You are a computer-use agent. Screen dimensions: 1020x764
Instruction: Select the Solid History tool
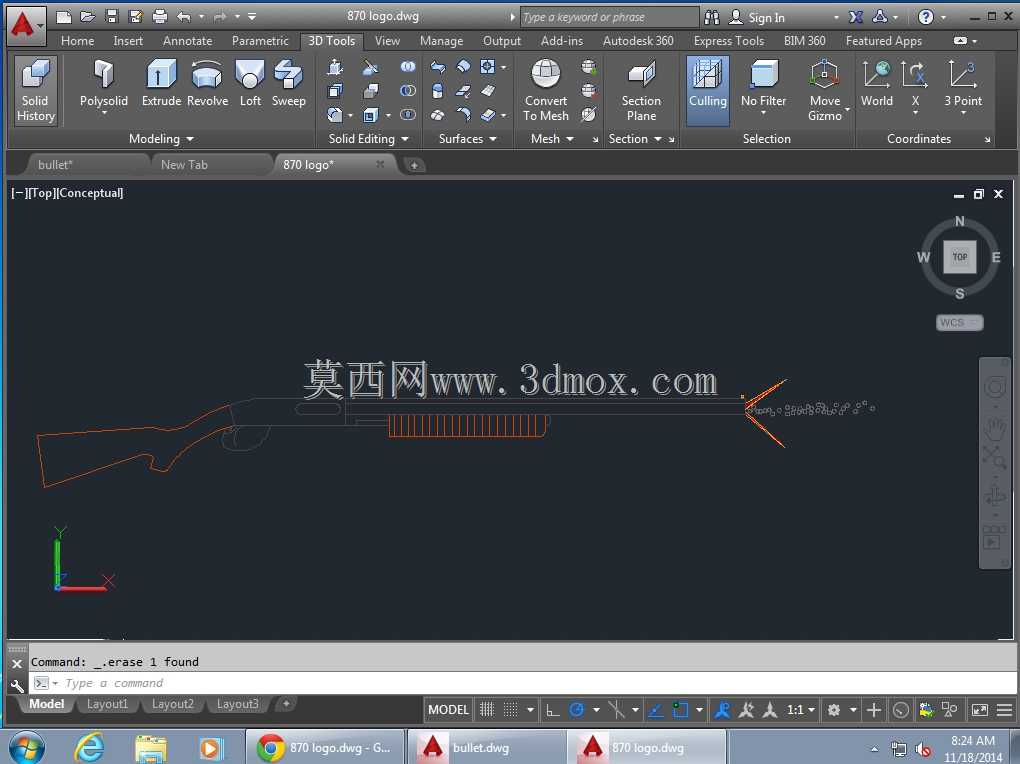[x=36, y=90]
